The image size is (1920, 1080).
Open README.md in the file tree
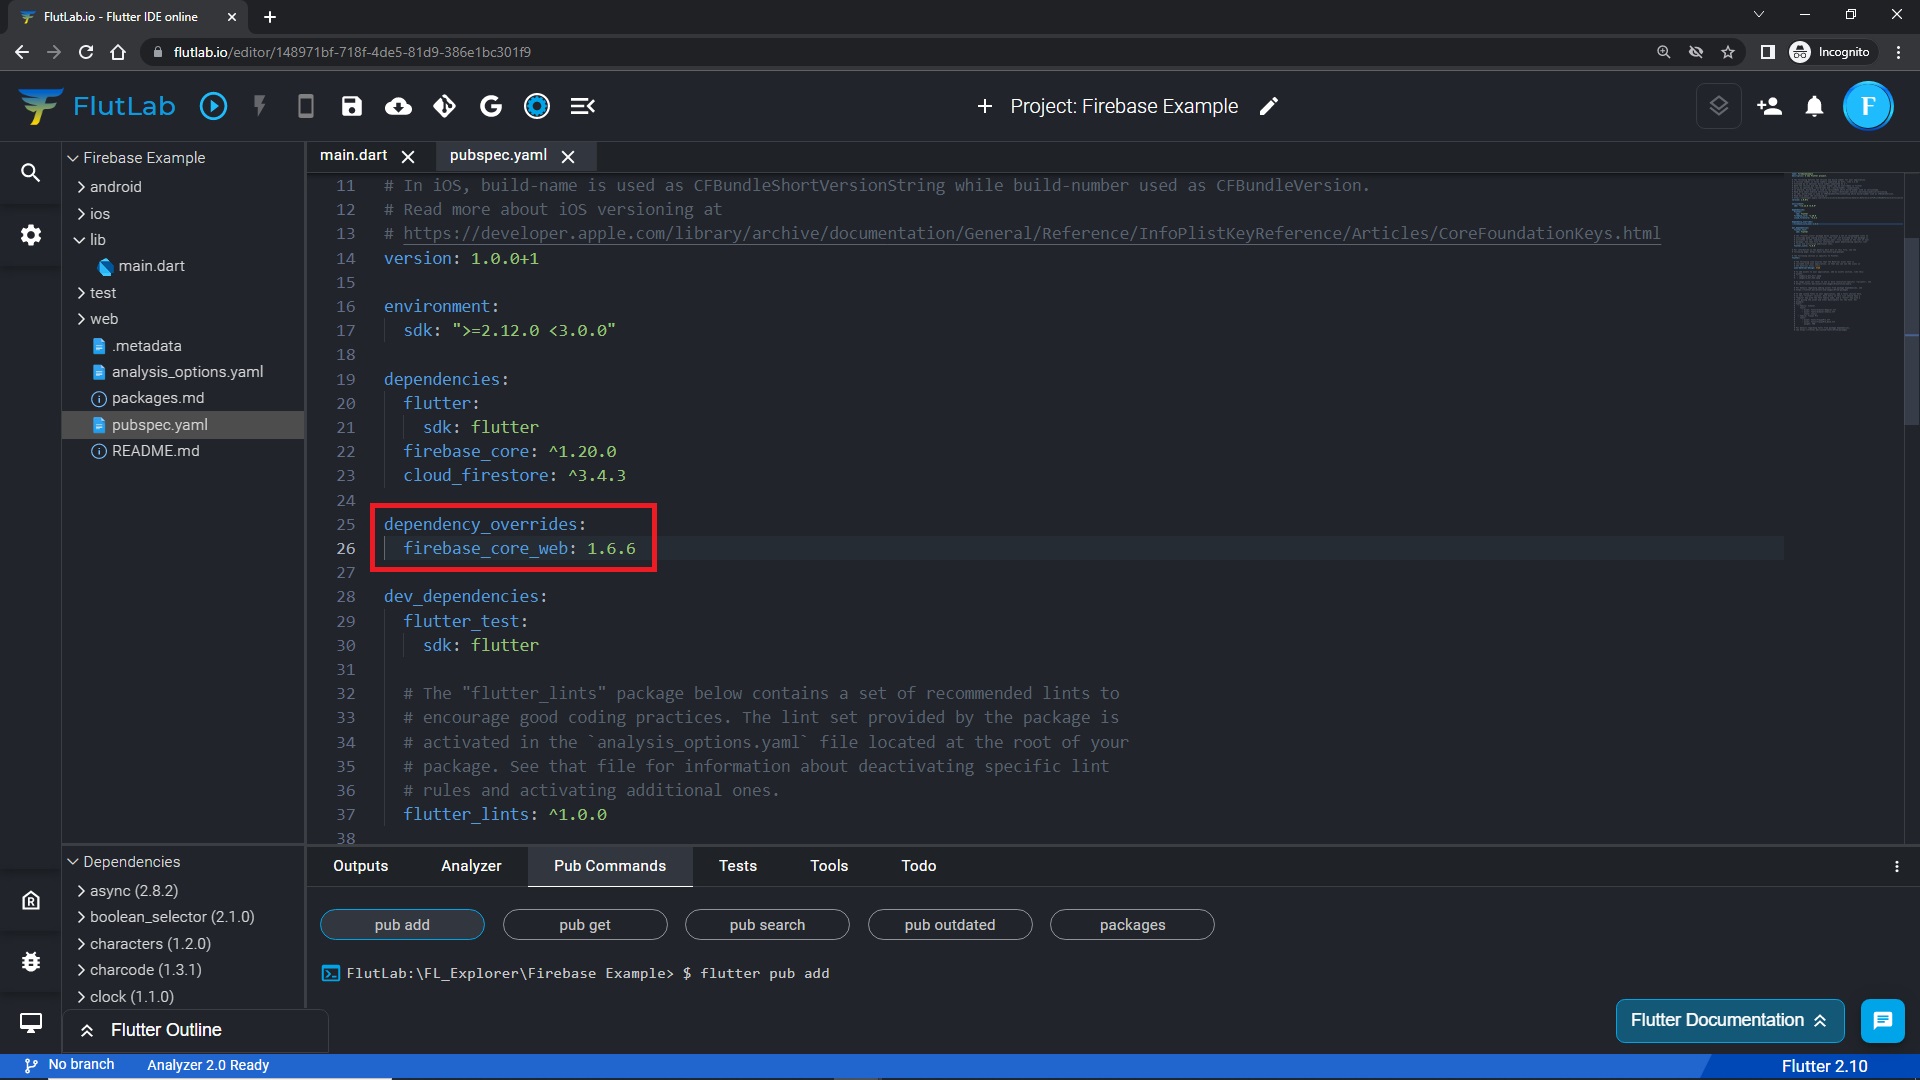[x=155, y=451]
